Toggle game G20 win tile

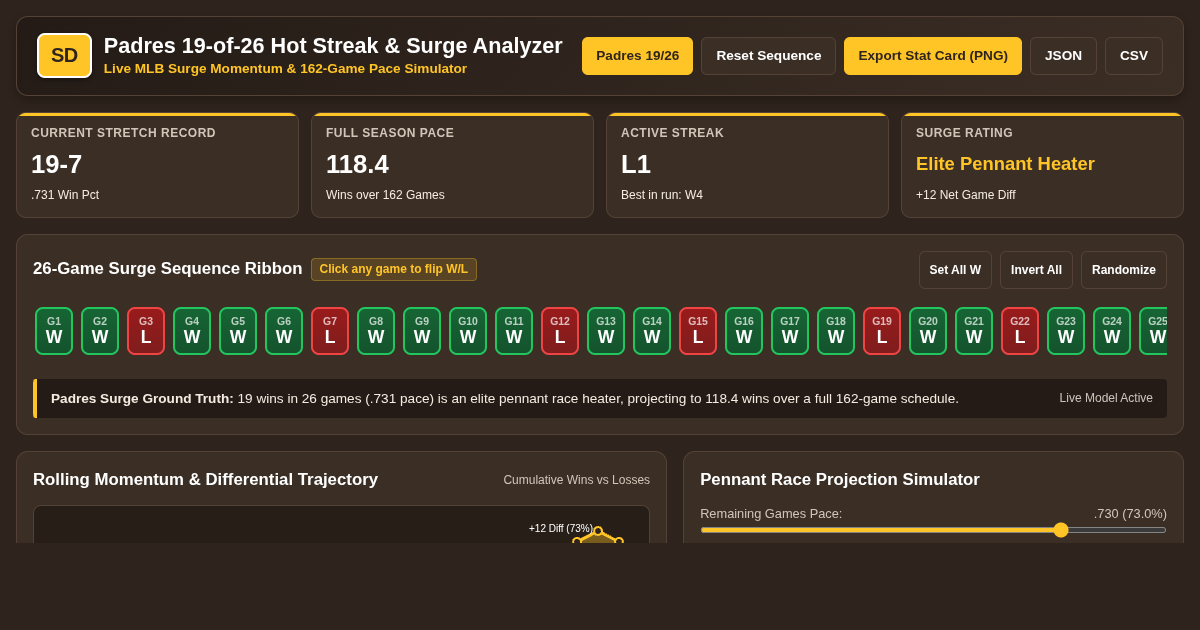[x=928, y=331]
